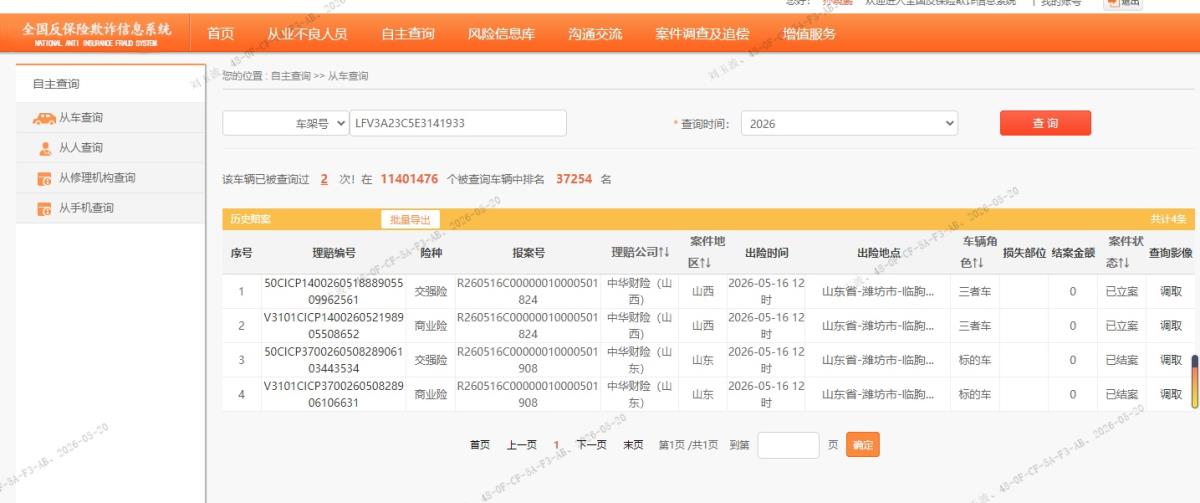
Task: Click 三者车 cell in row 2
Action: [x=974, y=326]
